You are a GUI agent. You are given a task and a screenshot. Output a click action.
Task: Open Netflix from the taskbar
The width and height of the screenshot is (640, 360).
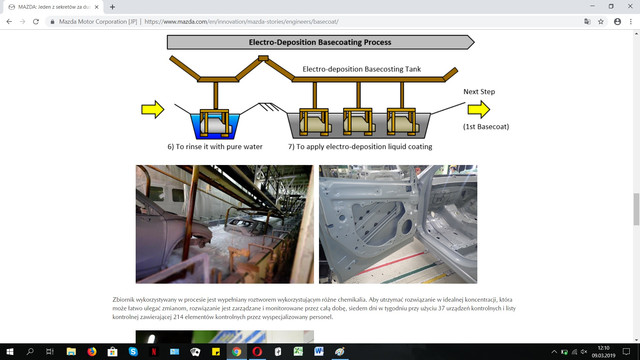154,351
